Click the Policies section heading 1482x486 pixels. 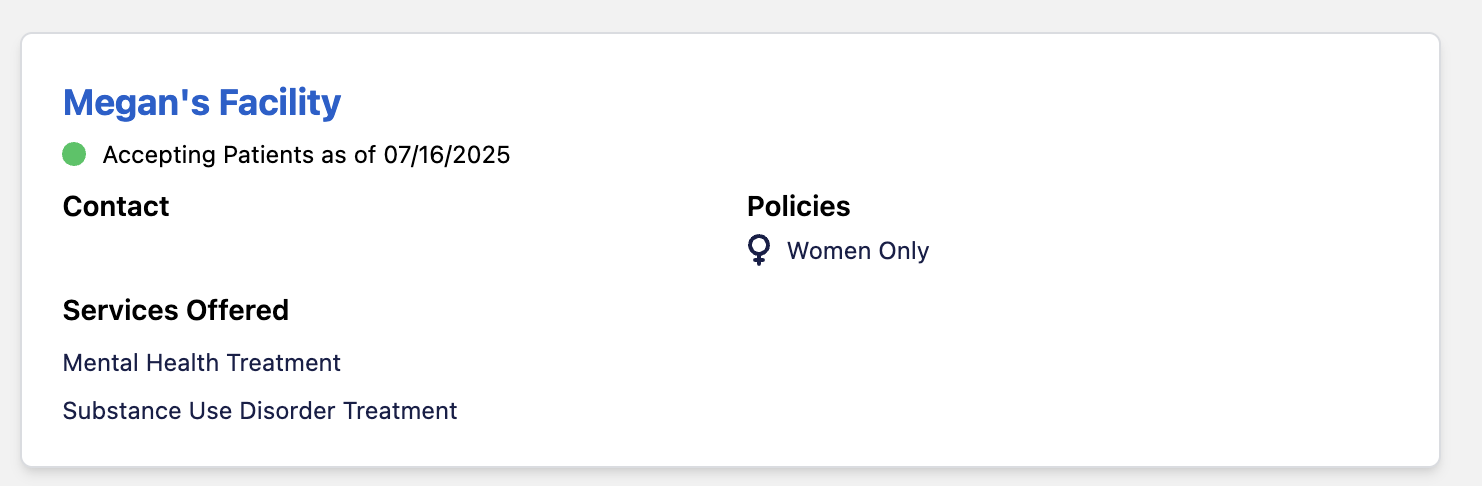pyautogui.click(x=798, y=207)
